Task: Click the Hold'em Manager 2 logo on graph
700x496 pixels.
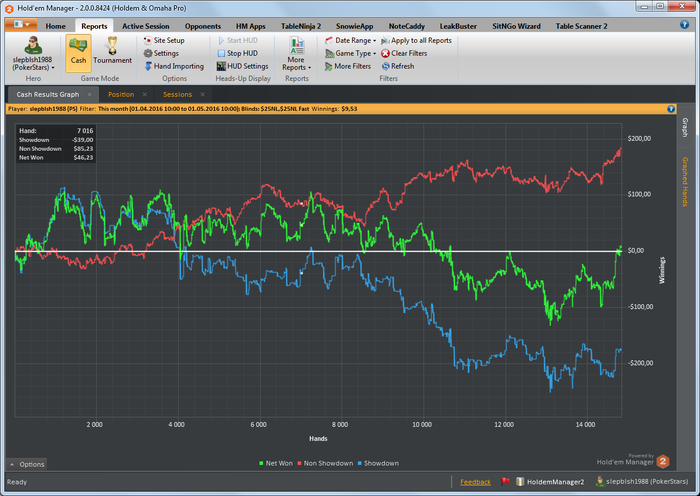Action: coord(633,460)
